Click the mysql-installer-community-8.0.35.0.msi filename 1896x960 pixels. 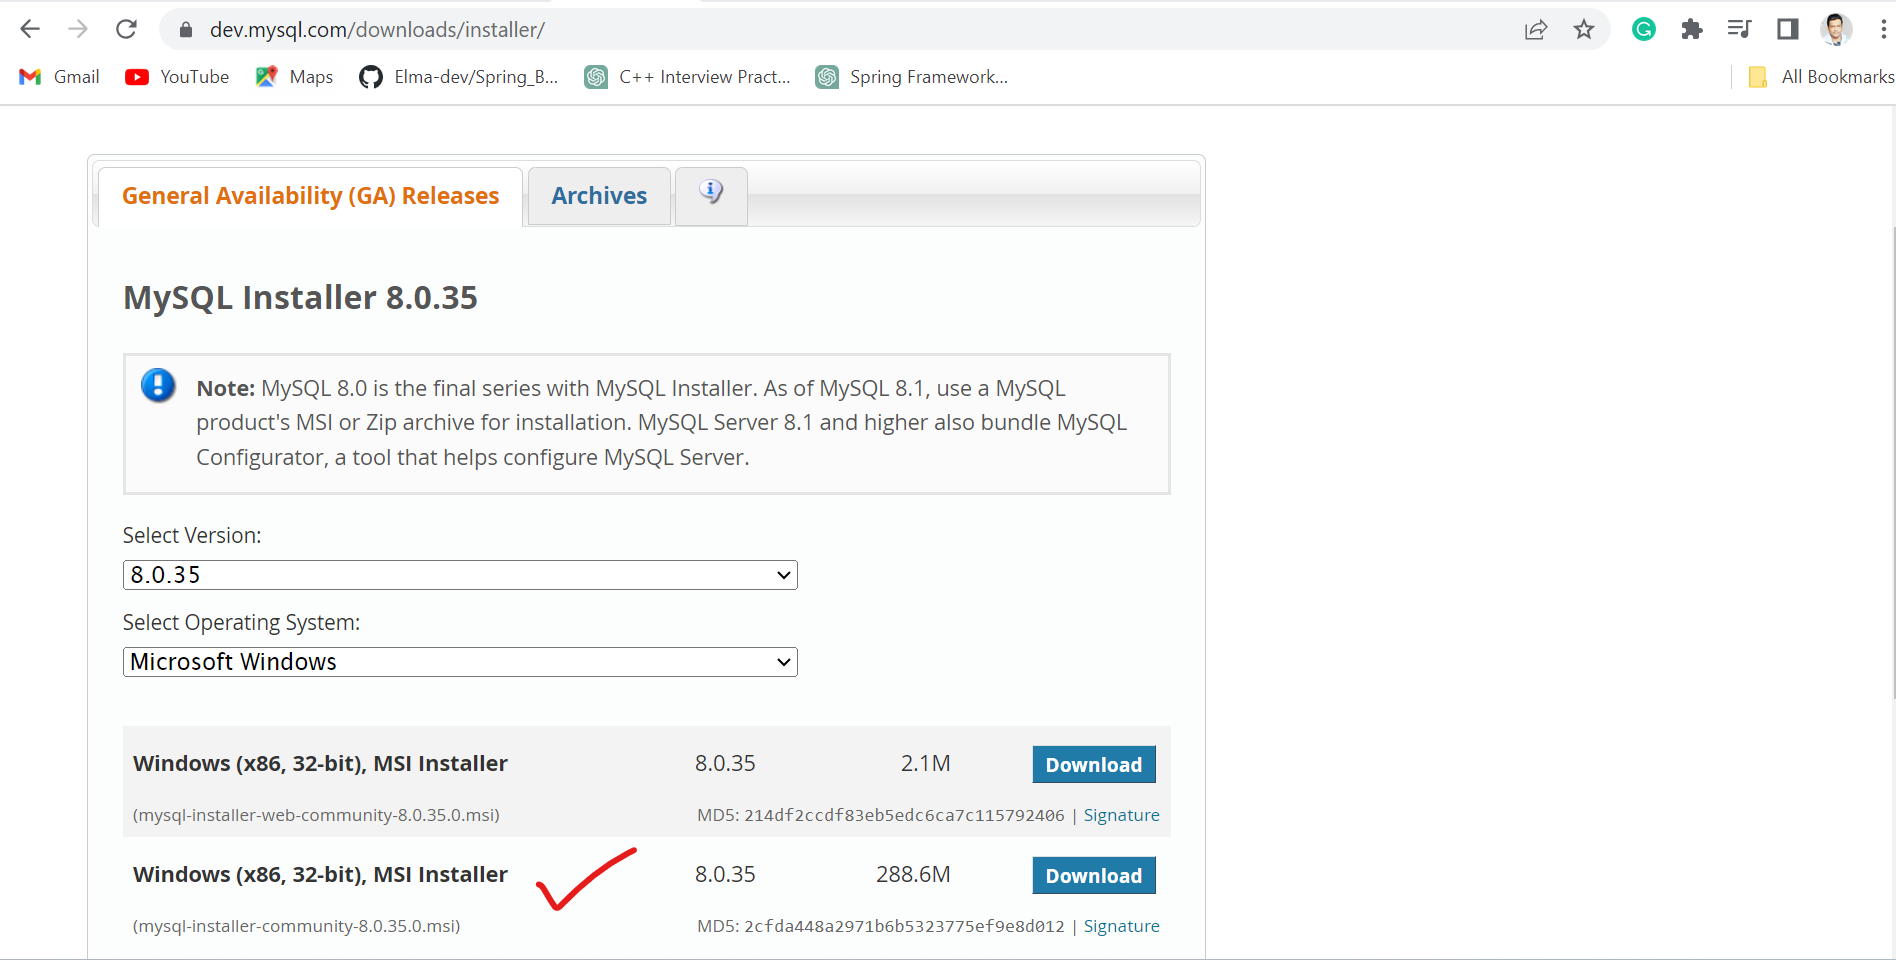coord(296,926)
